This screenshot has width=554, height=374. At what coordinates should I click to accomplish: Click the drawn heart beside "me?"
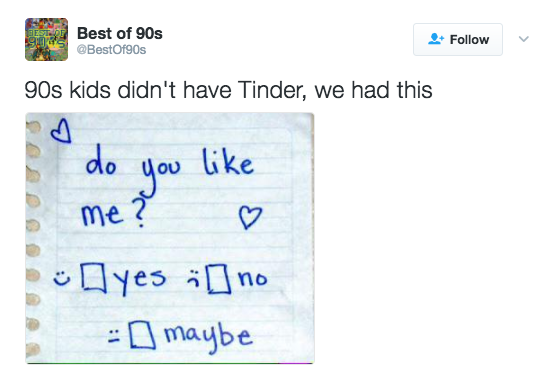coord(250,217)
